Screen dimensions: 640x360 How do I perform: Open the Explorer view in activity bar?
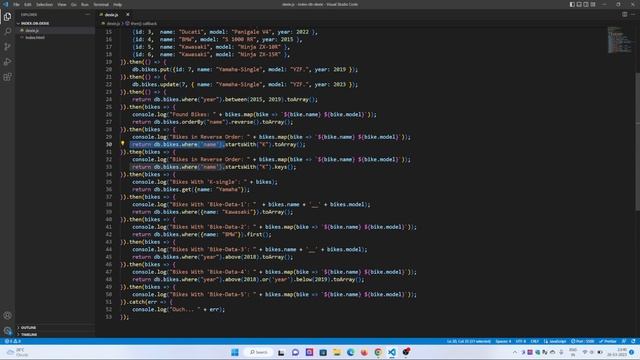tap(7, 17)
